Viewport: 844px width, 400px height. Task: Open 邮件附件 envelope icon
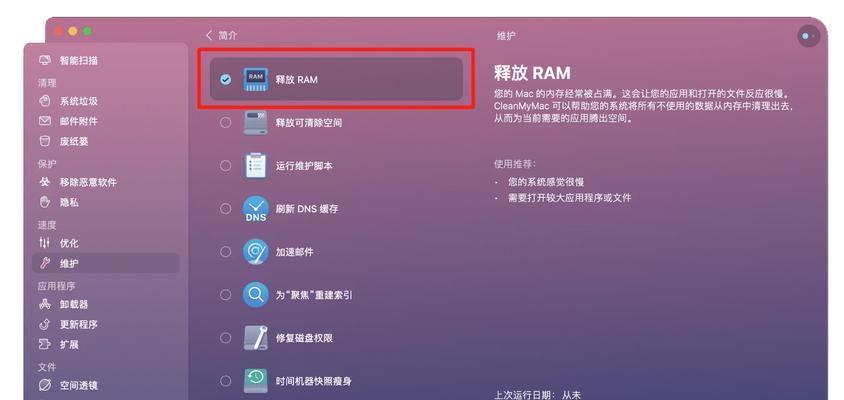pyautogui.click(x=45, y=121)
